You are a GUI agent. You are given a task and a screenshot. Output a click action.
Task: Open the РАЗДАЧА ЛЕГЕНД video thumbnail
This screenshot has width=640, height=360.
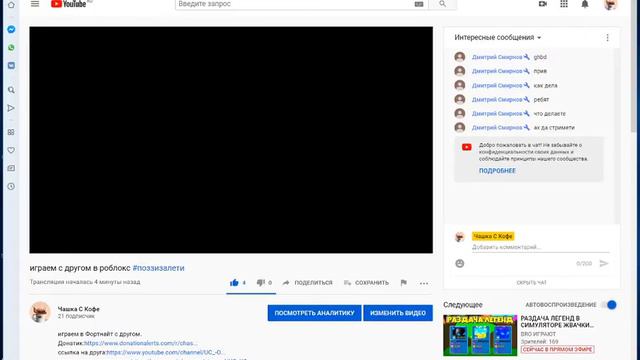pyautogui.click(x=480, y=335)
